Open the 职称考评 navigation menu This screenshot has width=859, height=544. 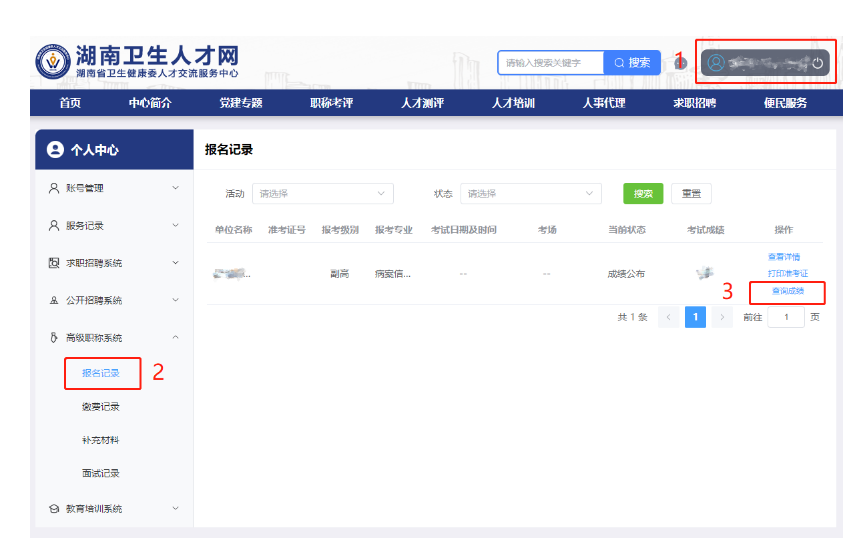click(331, 103)
